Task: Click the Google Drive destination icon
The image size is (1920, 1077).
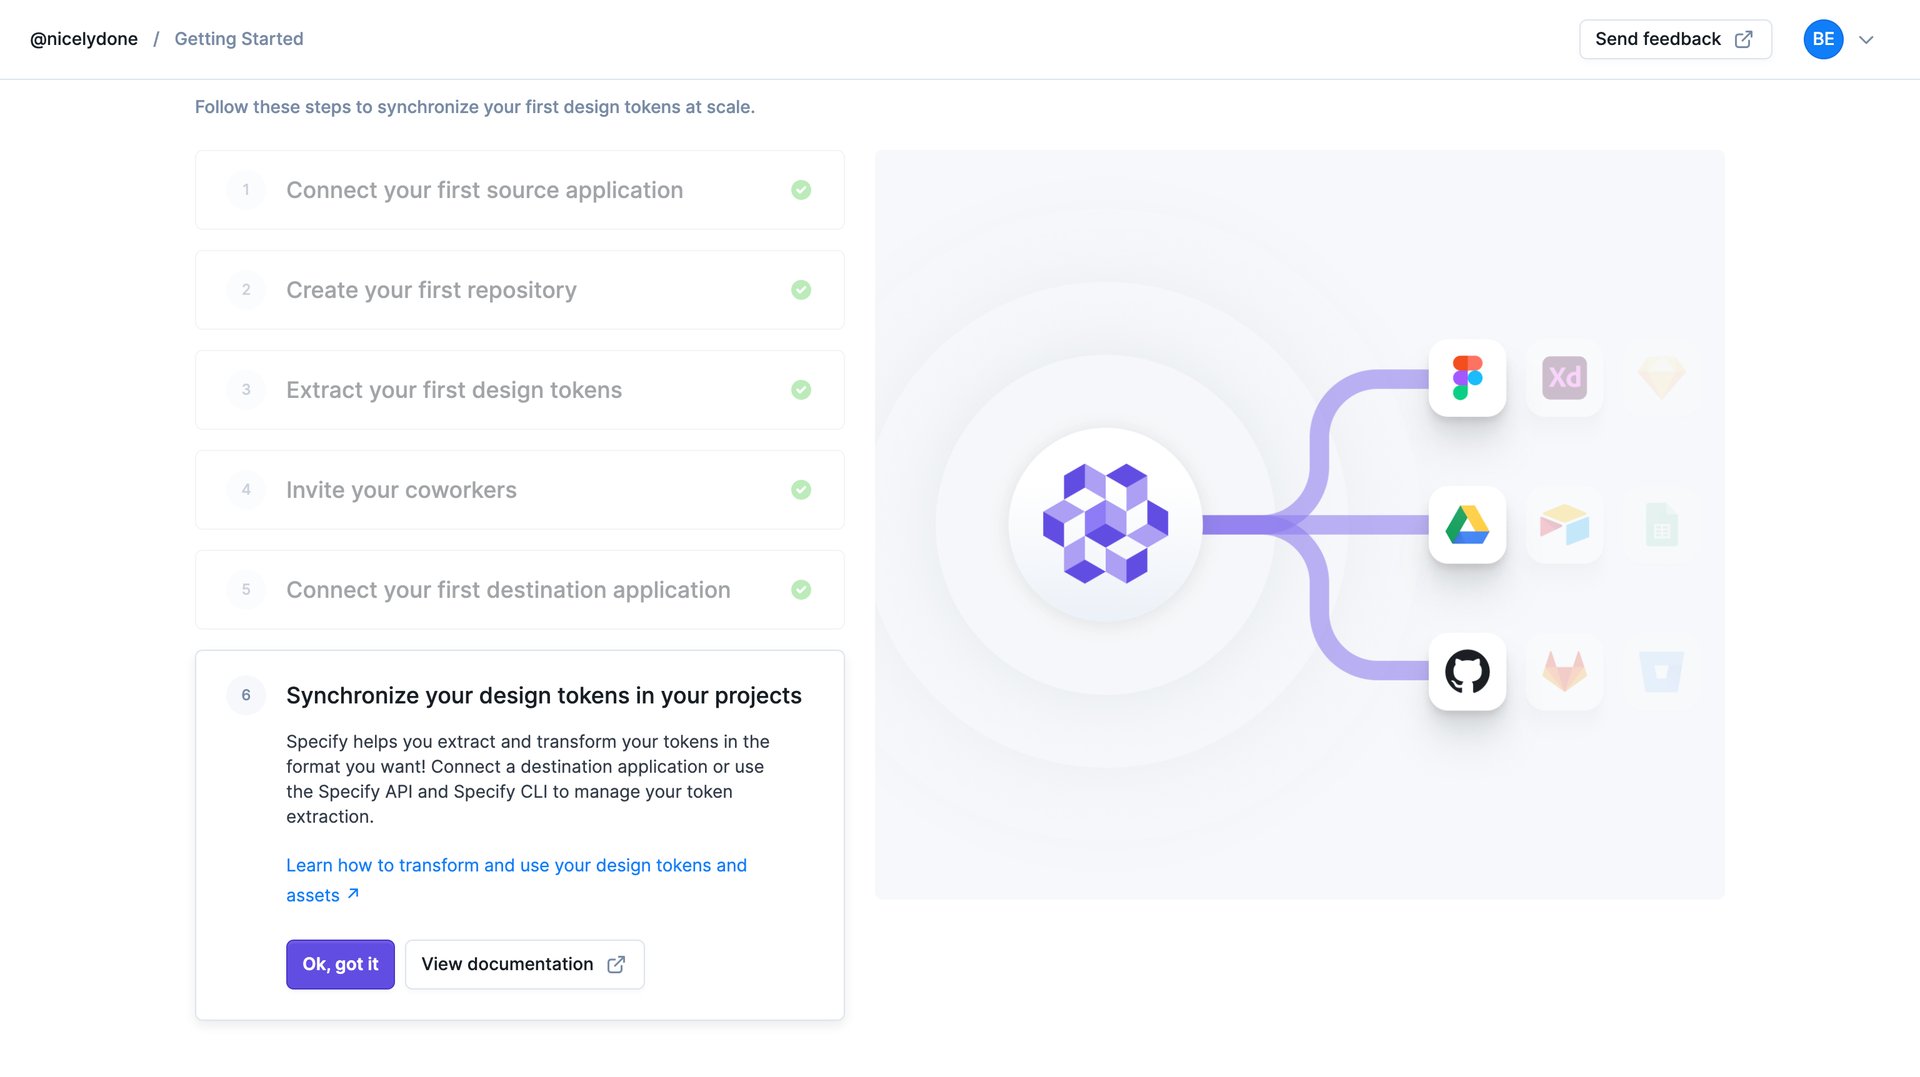Action: [x=1467, y=525]
